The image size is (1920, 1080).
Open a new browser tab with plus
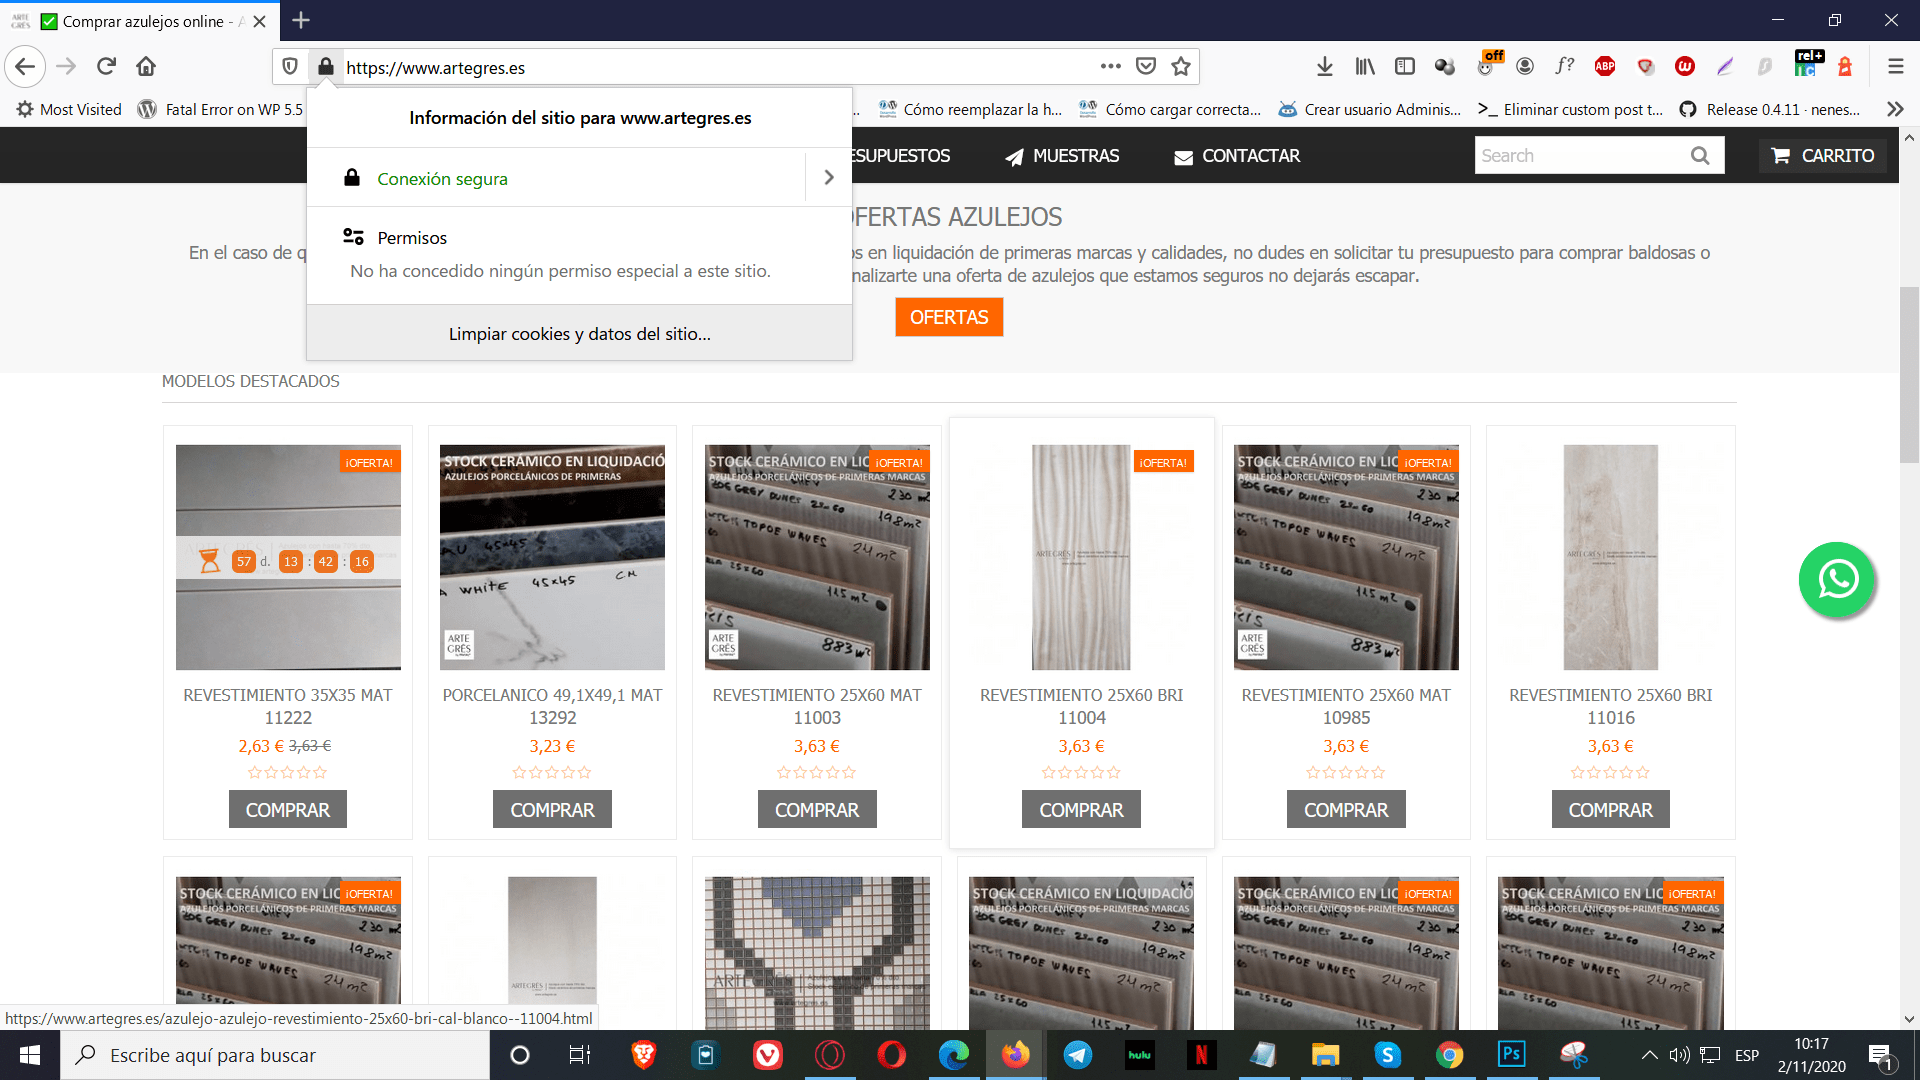coord(301,20)
